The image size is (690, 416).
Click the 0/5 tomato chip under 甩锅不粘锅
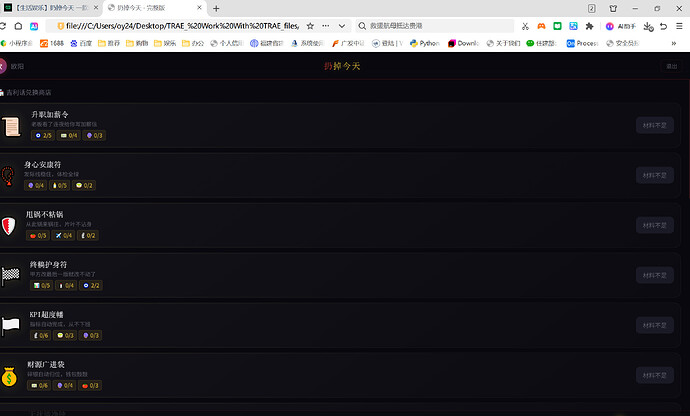click(x=38, y=236)
